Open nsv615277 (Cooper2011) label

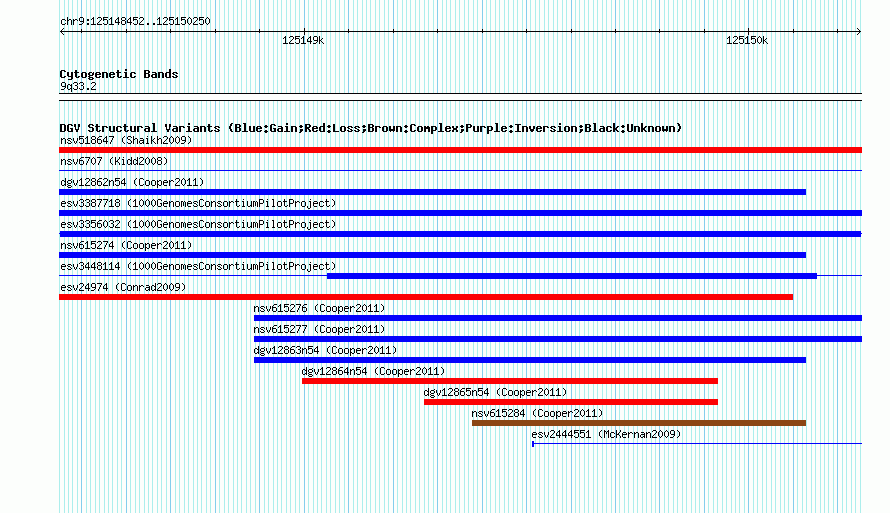(x=319, y=329)
